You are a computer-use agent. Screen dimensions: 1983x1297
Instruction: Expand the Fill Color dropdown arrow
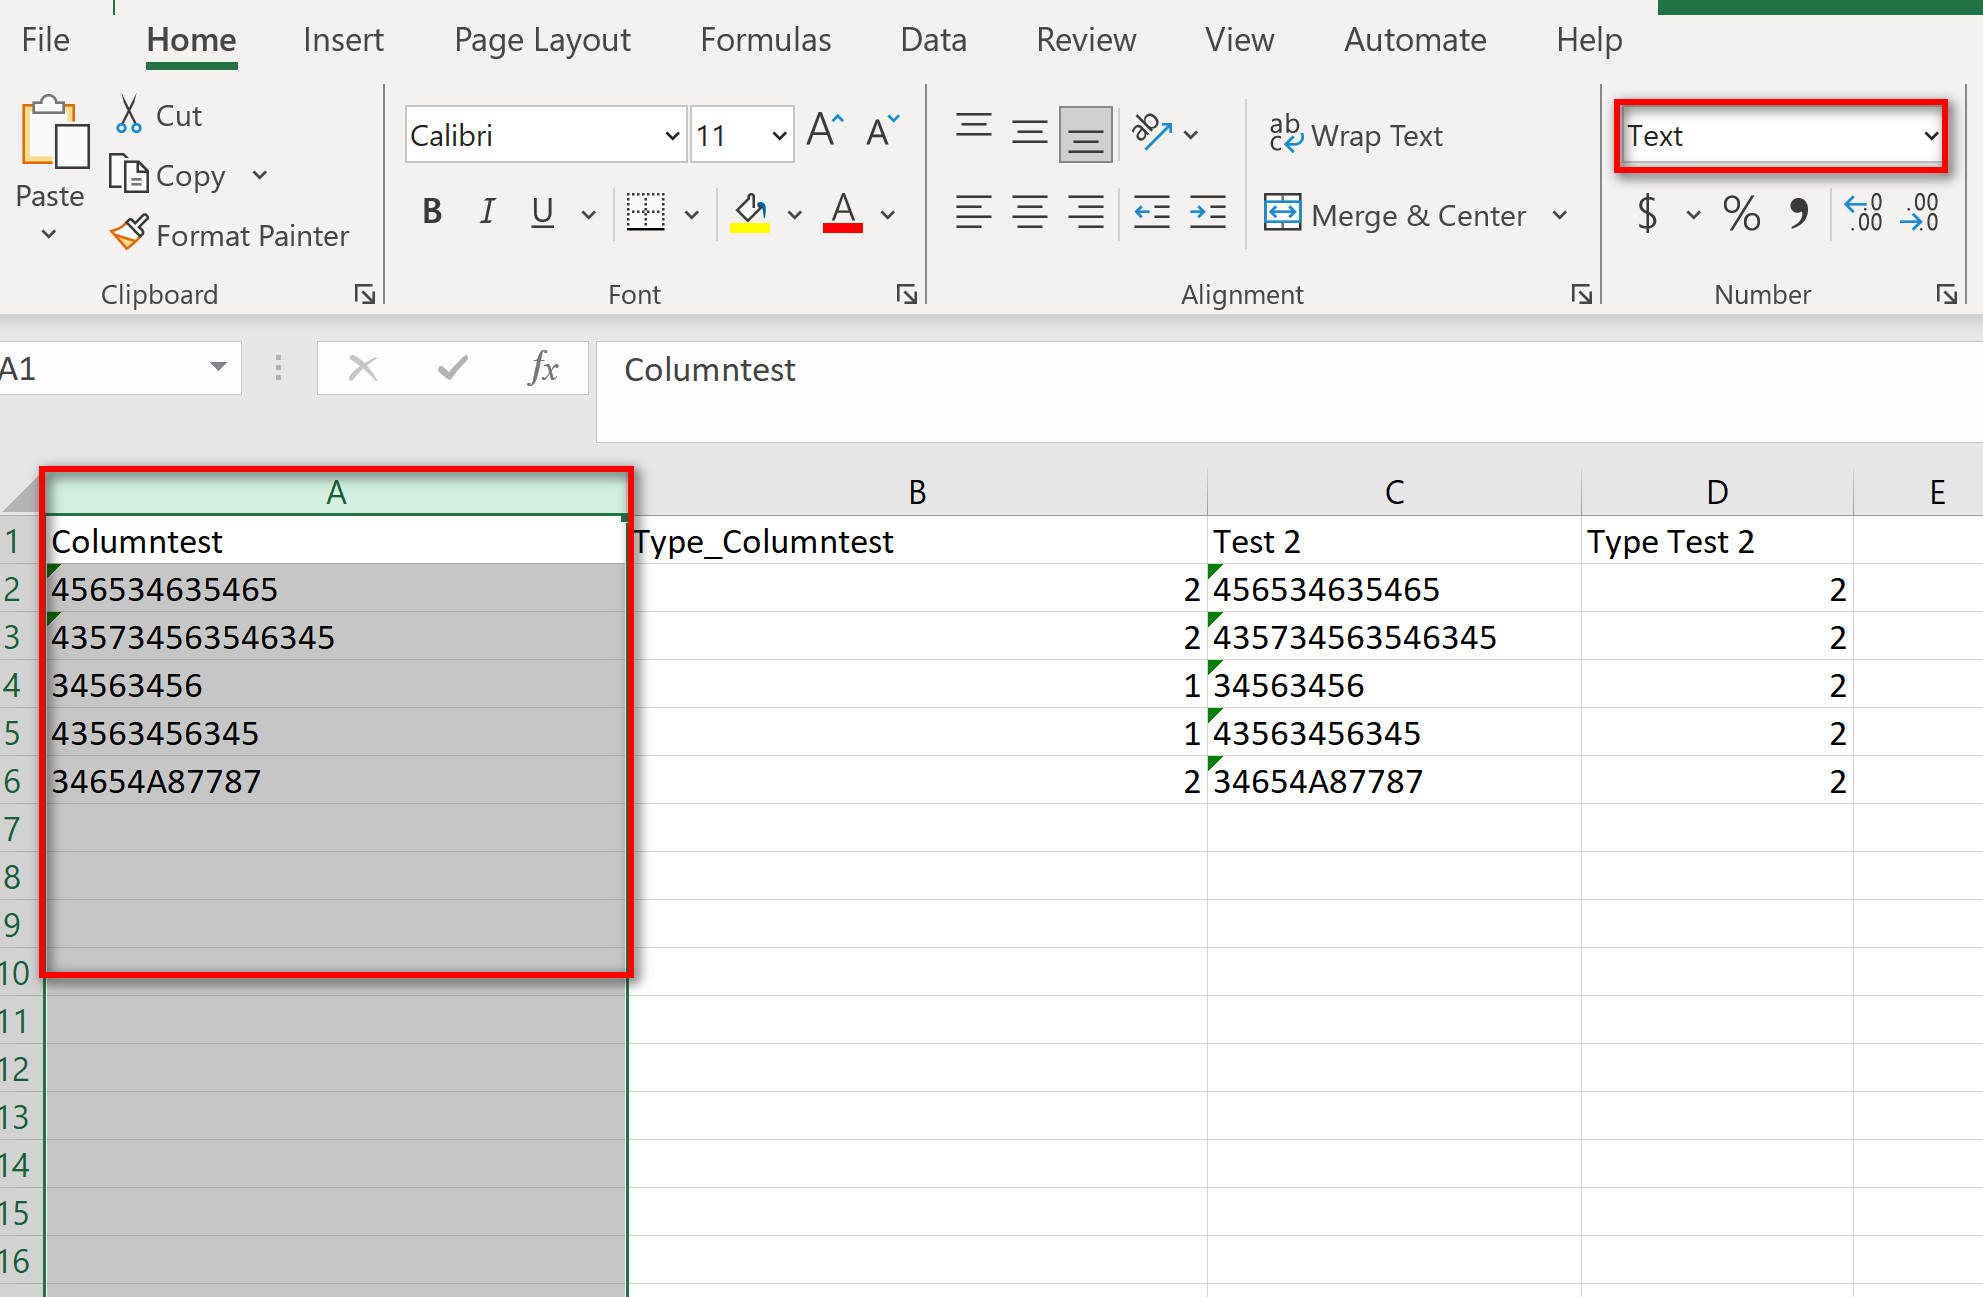(x=795, y=214)
